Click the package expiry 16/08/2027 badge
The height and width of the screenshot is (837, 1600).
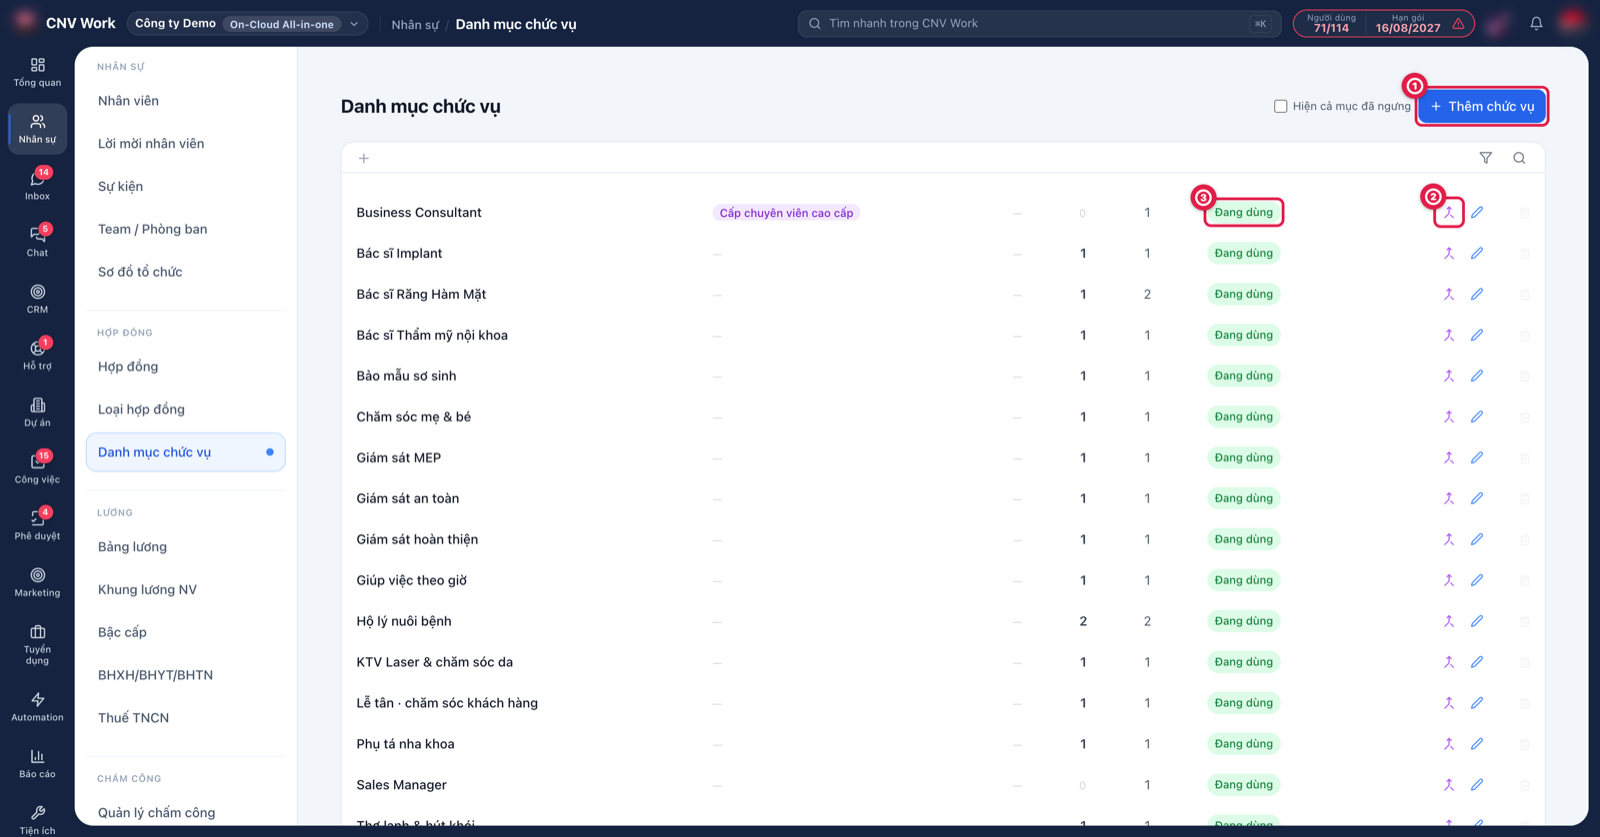(1407, 23)
